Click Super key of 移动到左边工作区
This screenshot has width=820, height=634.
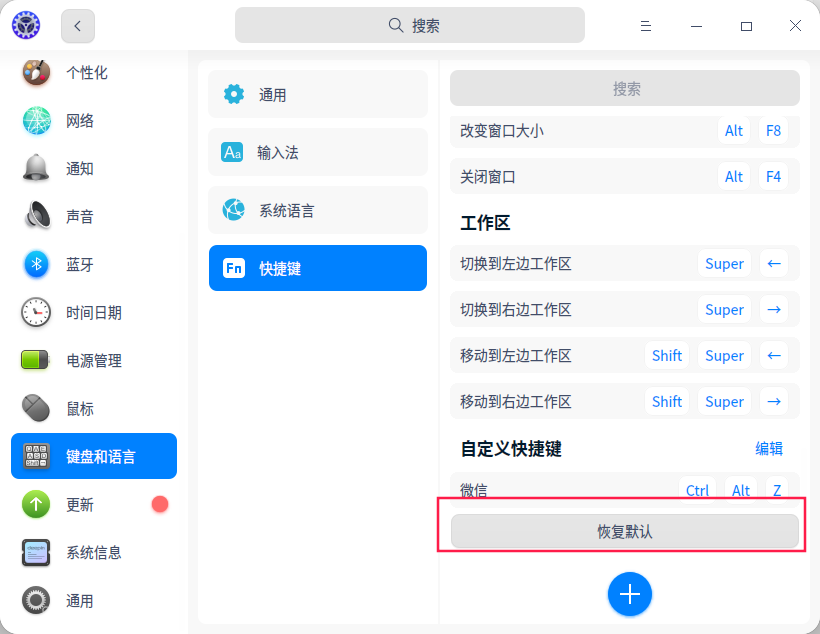(724, 356)
